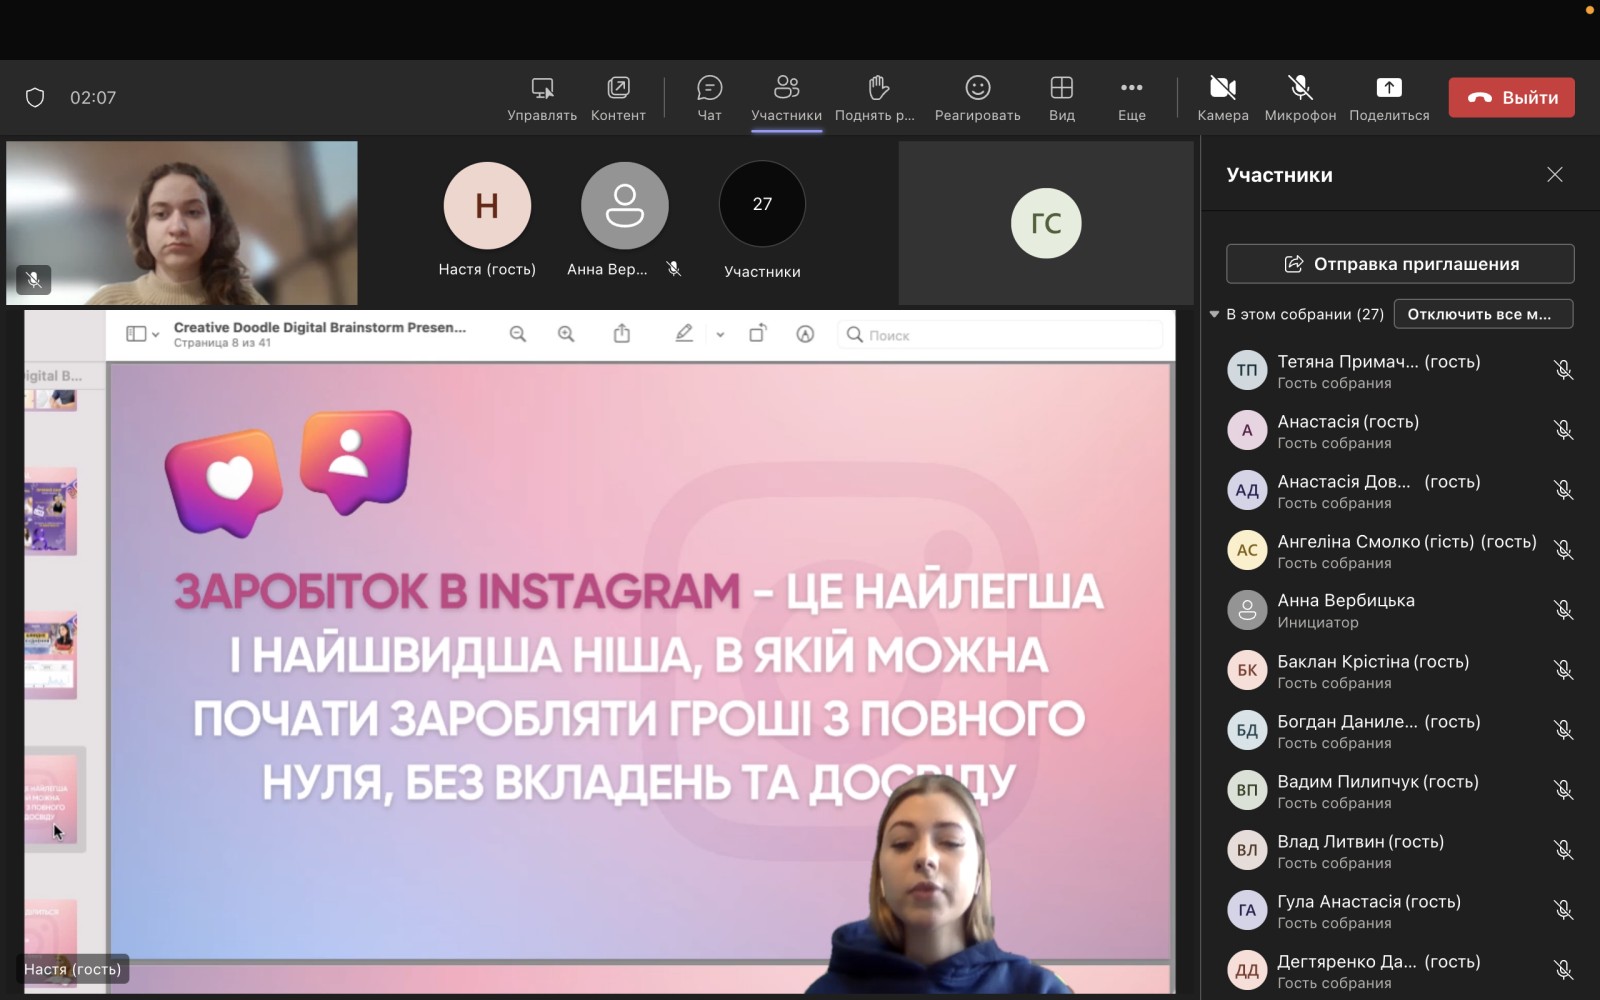Open the Вид layout options

[x=1062, y=98]
